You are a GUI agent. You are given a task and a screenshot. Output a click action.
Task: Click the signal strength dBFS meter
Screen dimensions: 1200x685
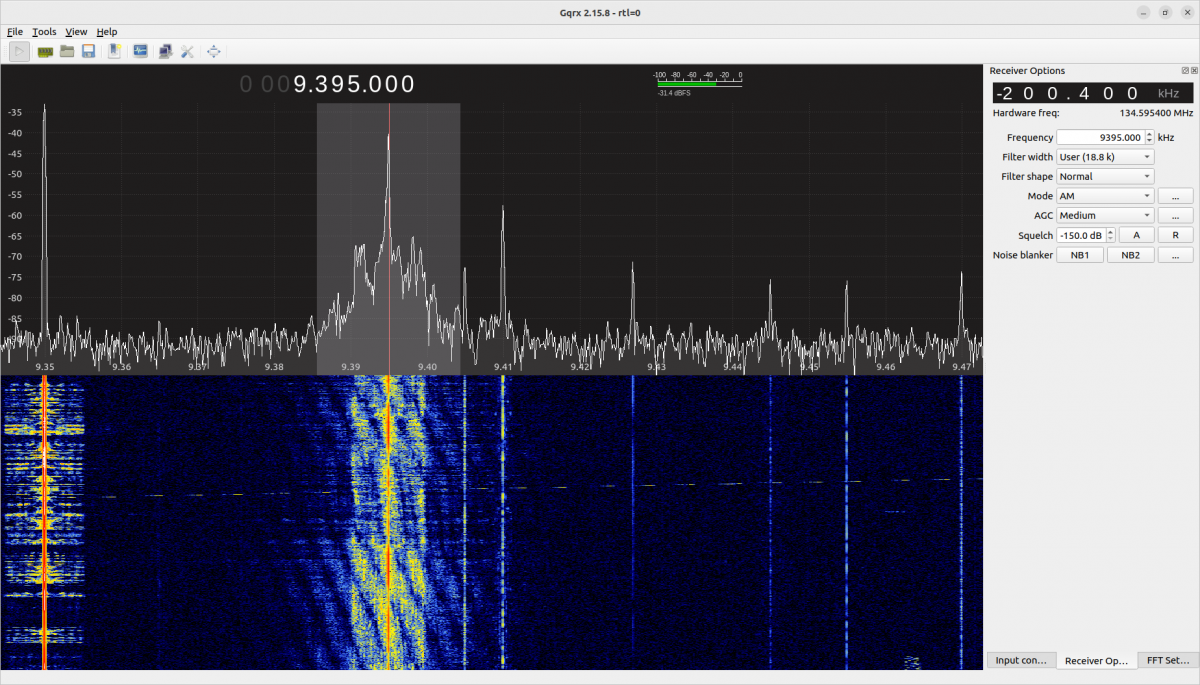pyautogui.click(x=698, y=82)
